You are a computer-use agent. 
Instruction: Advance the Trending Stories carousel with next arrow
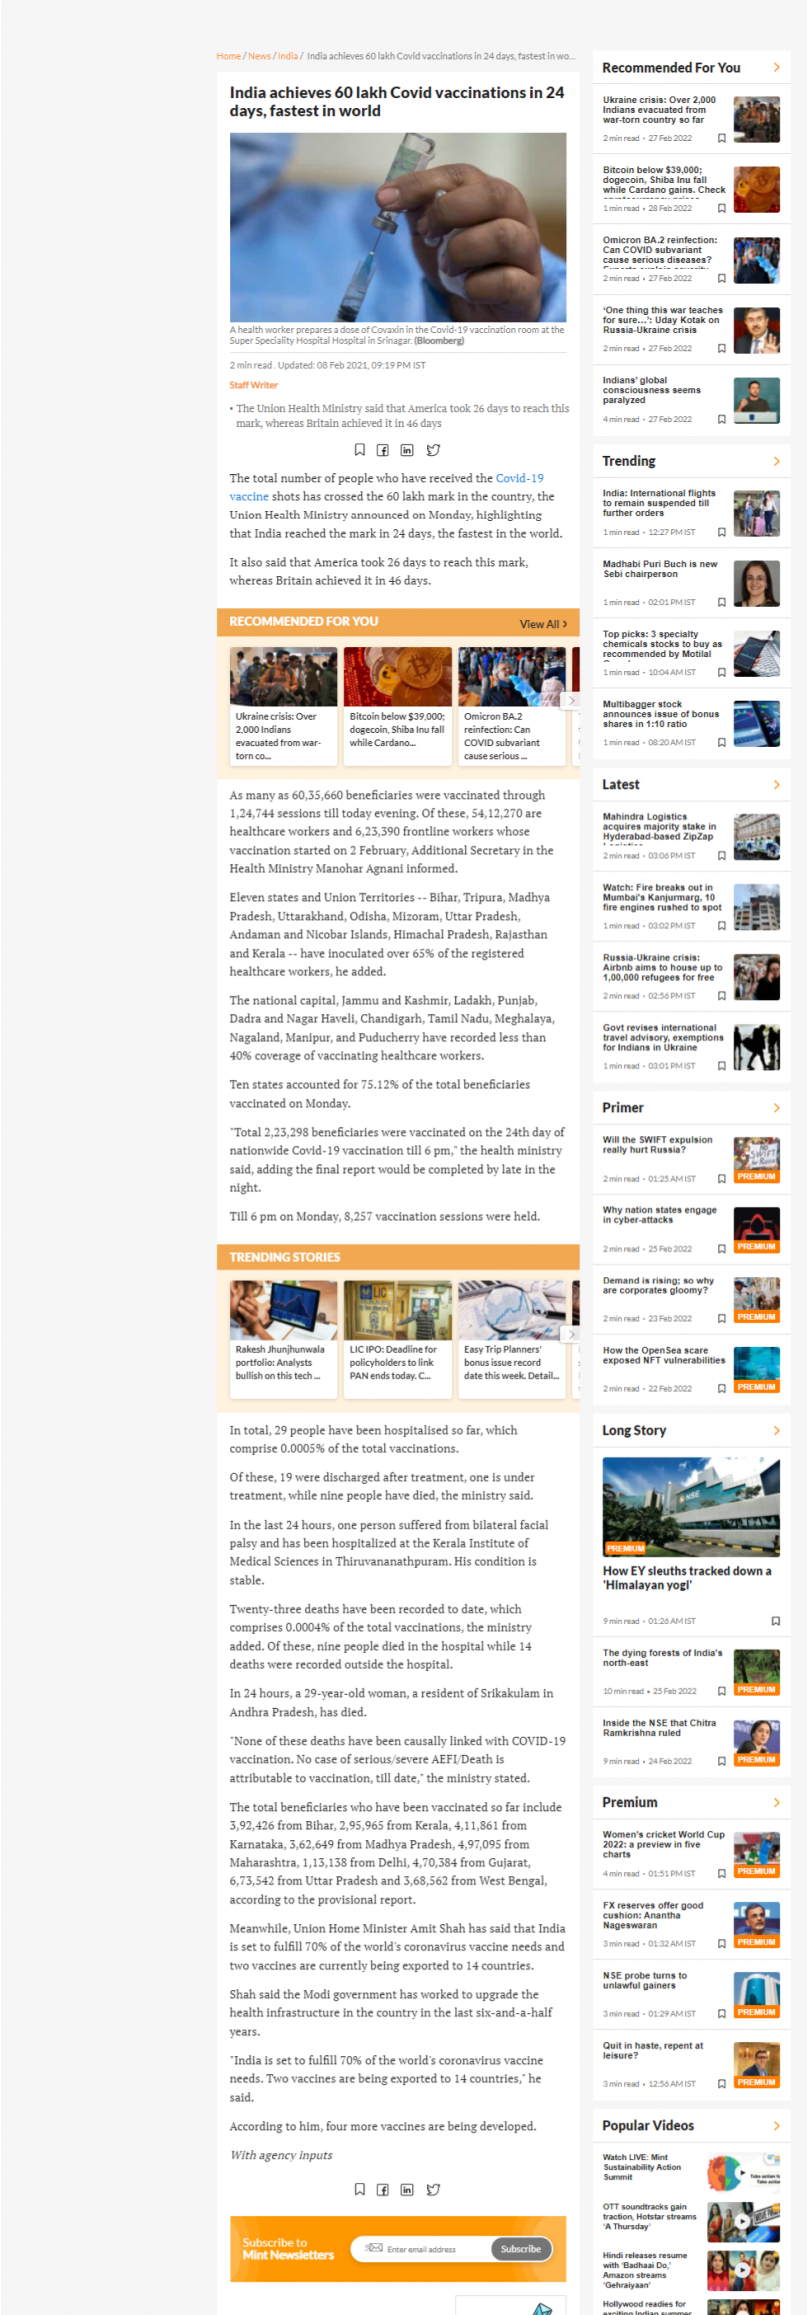click(x=571, y=1334)
